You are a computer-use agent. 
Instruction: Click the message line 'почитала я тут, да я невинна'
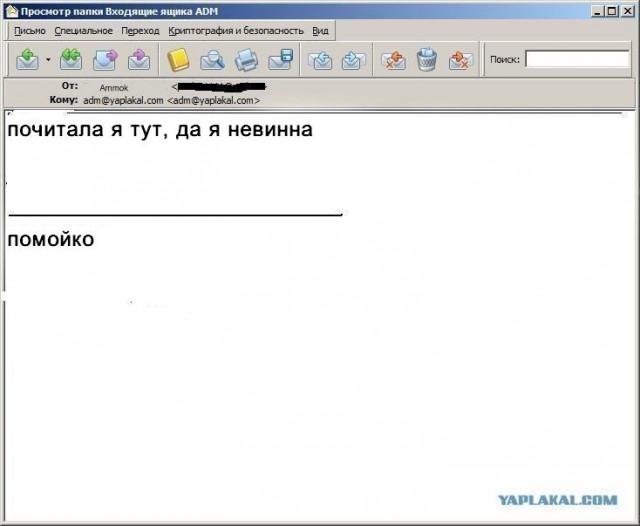point(160,130)
